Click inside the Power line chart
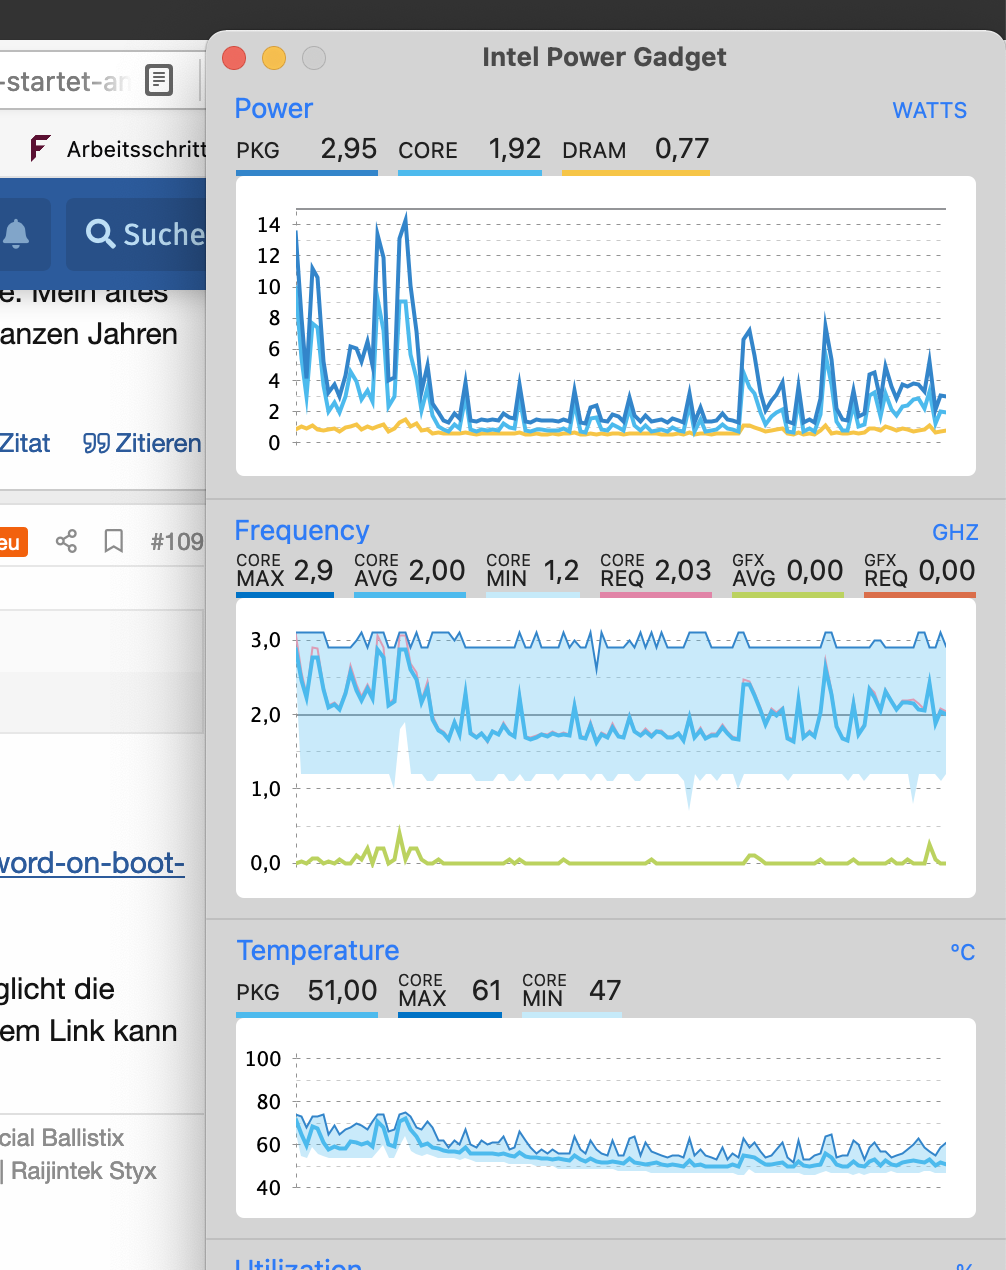 tap(606, 326)
